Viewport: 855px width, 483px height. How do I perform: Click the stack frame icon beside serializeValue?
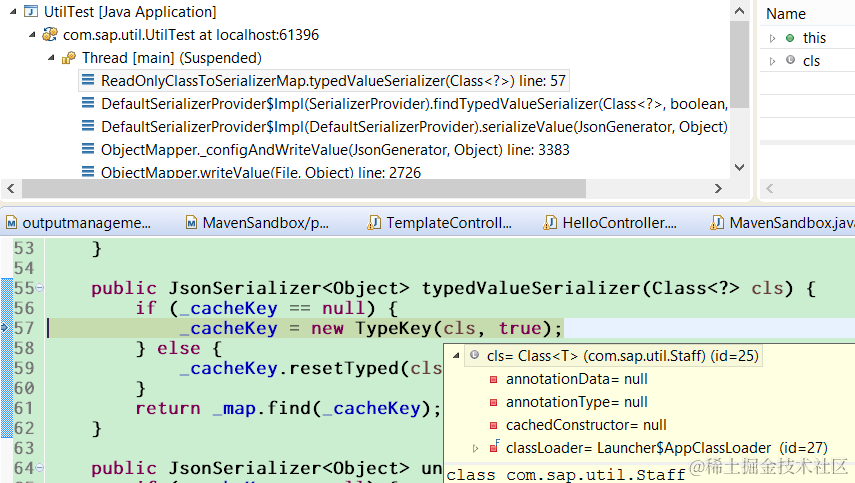[88, 126]
